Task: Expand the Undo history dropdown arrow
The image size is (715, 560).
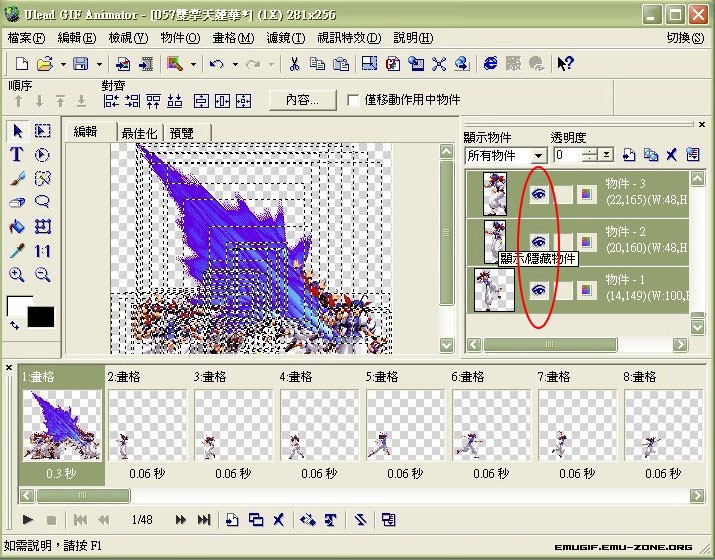Action: (235, 64)
